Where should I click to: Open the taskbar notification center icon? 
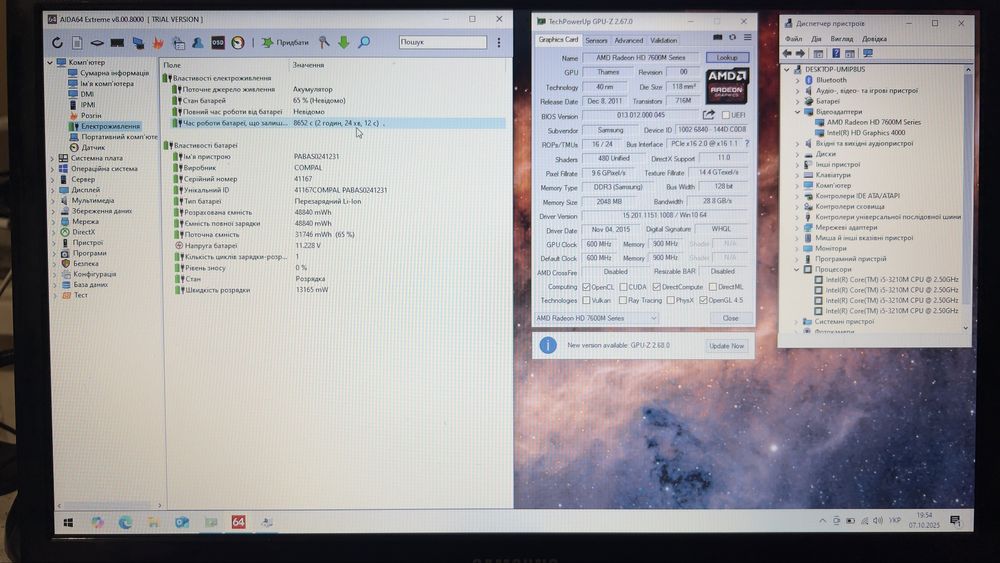coord(955,521)
